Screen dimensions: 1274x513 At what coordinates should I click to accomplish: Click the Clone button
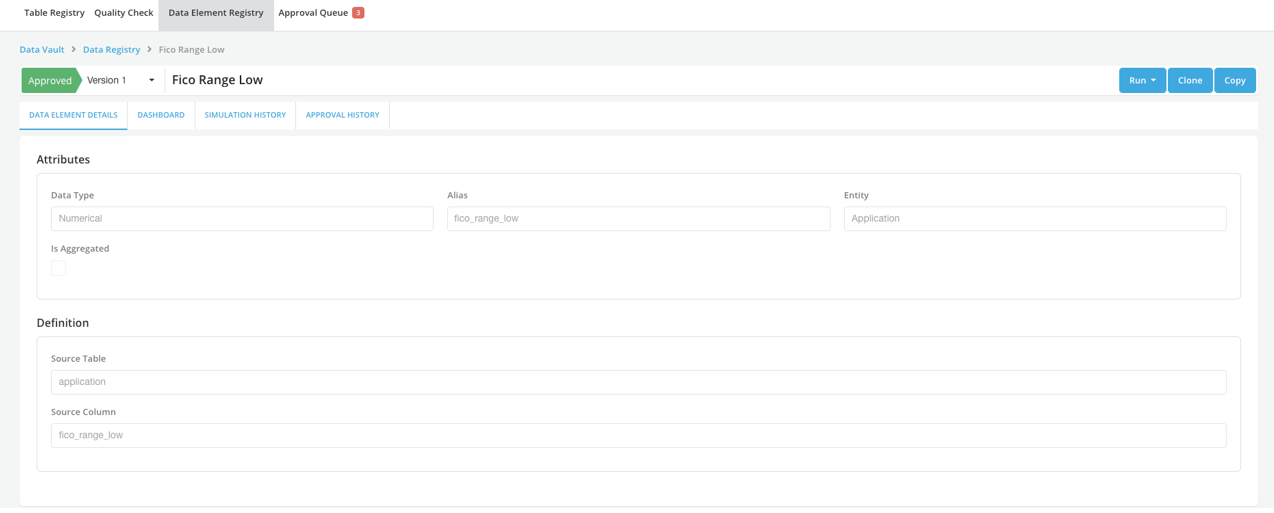(1189, 80)
